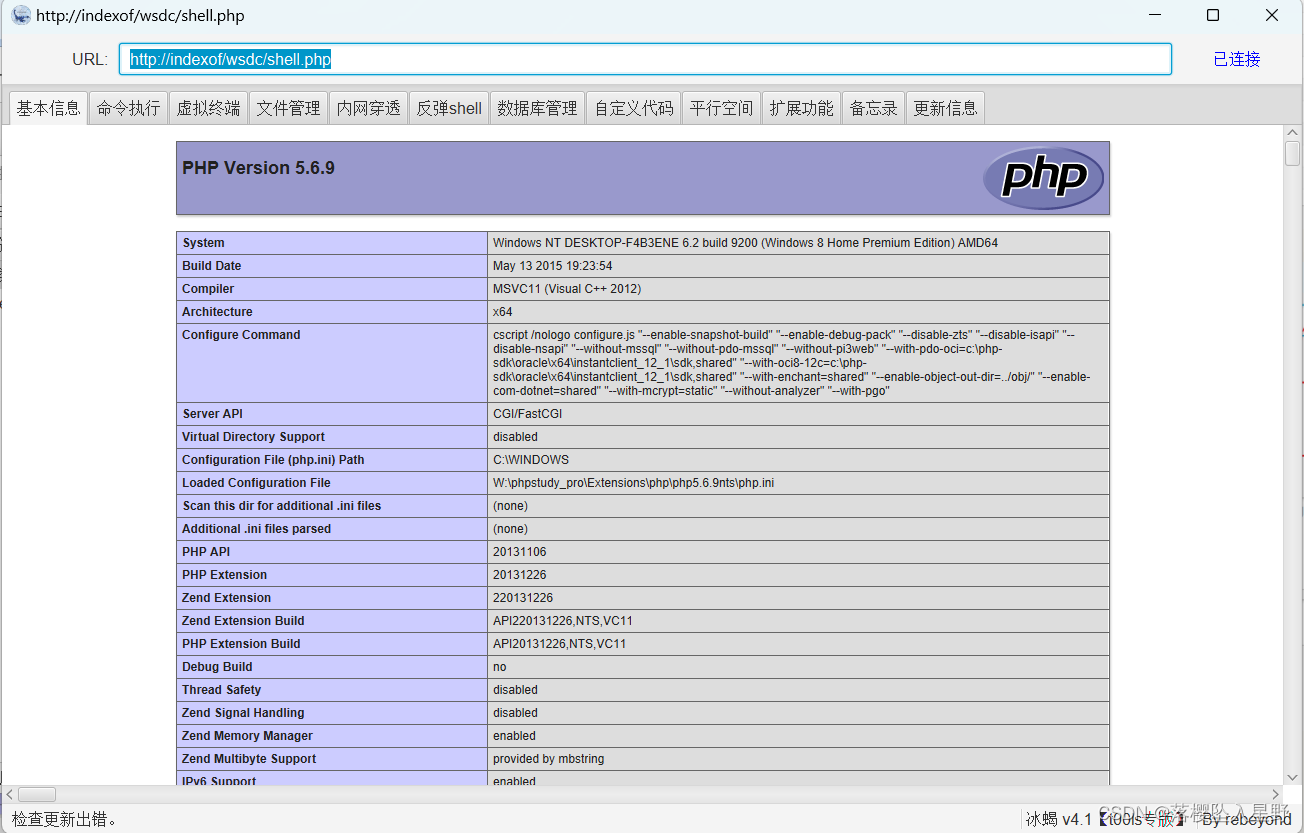Open the 反弹shell tab
The image size is (1304, 833).
449,108
